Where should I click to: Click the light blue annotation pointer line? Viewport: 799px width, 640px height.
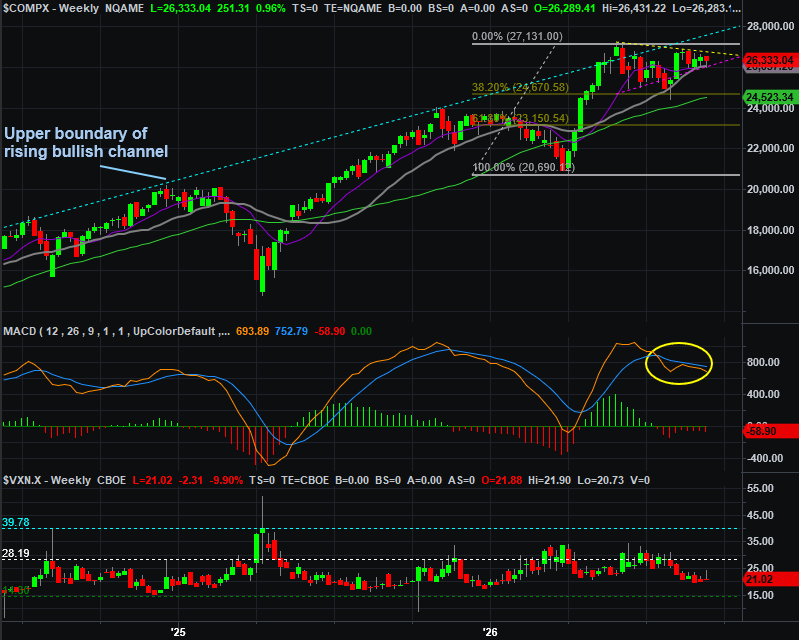point(133,172)
